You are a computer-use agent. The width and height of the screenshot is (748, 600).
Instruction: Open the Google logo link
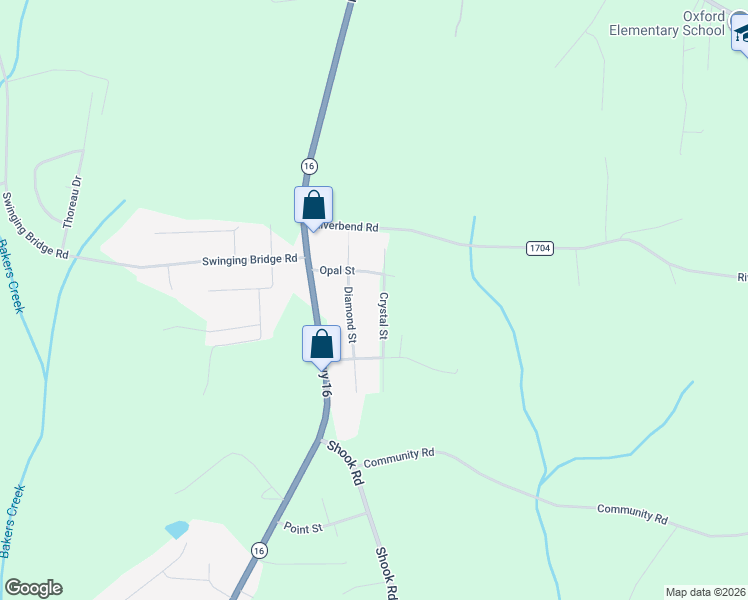click(x=33, y=588)
